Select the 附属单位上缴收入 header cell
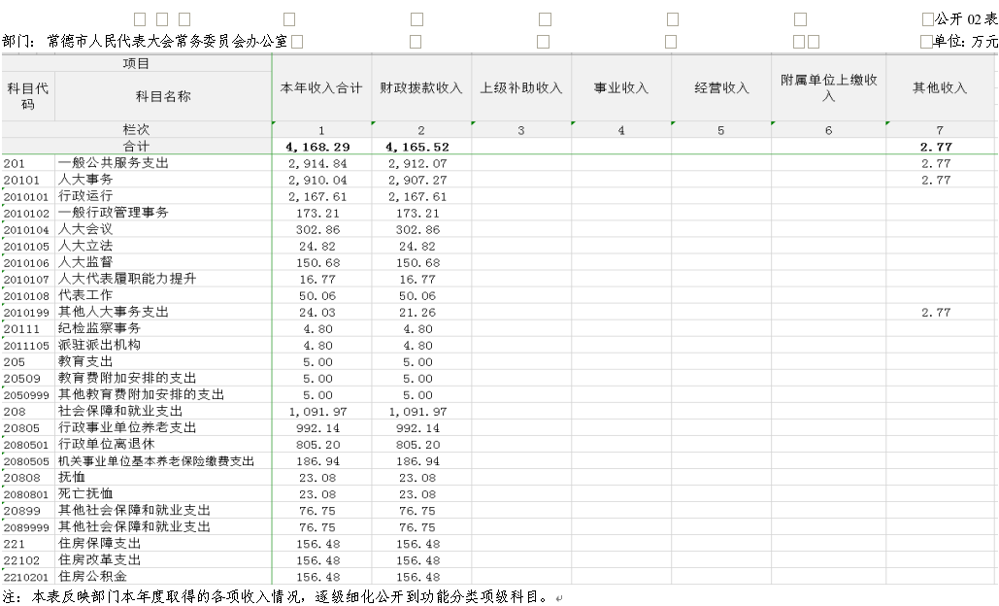Viewport: 999px width, 606px height. [x=828, y=88]
